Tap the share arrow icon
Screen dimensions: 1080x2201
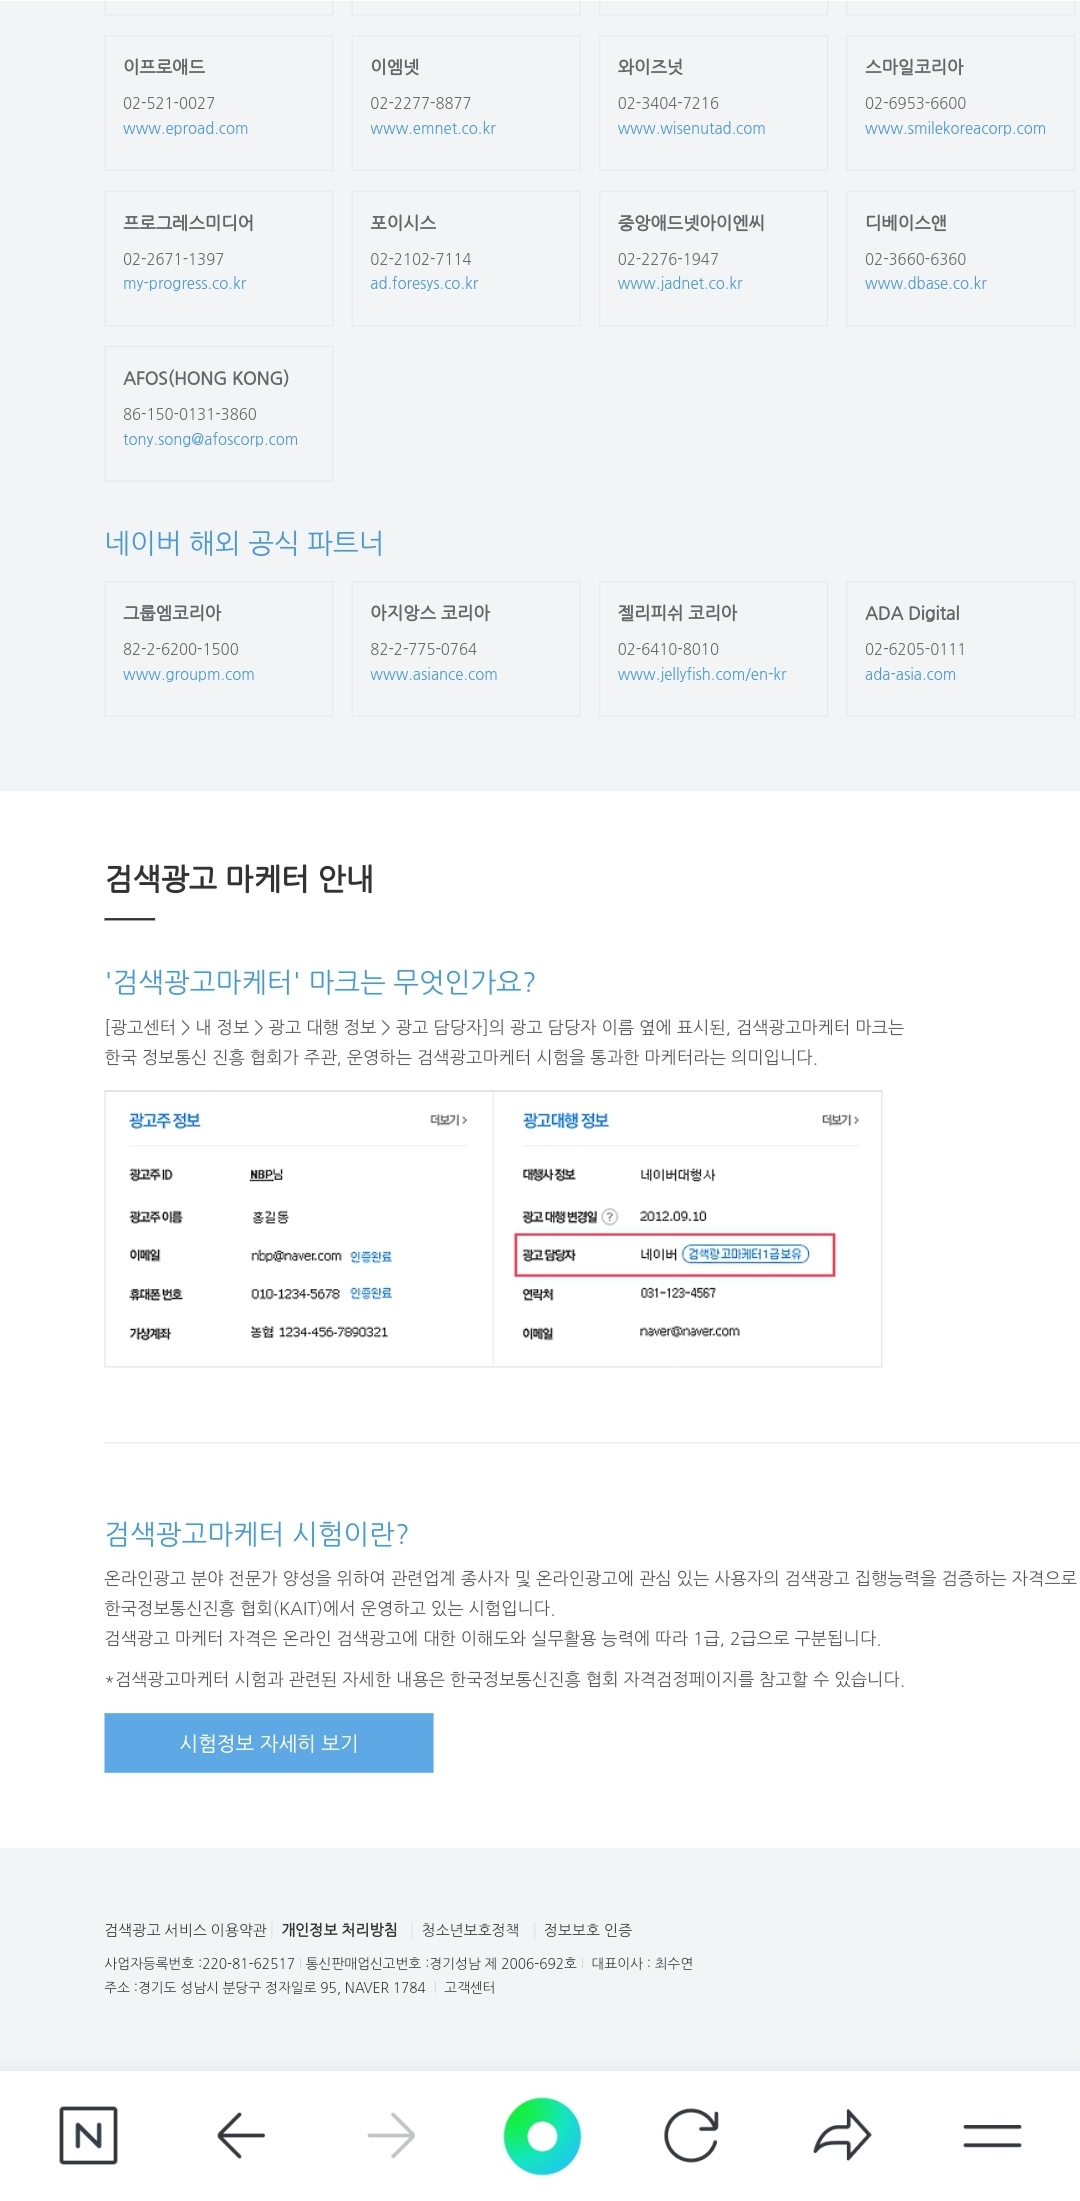pyautogui.click(x=842, y=2135)
